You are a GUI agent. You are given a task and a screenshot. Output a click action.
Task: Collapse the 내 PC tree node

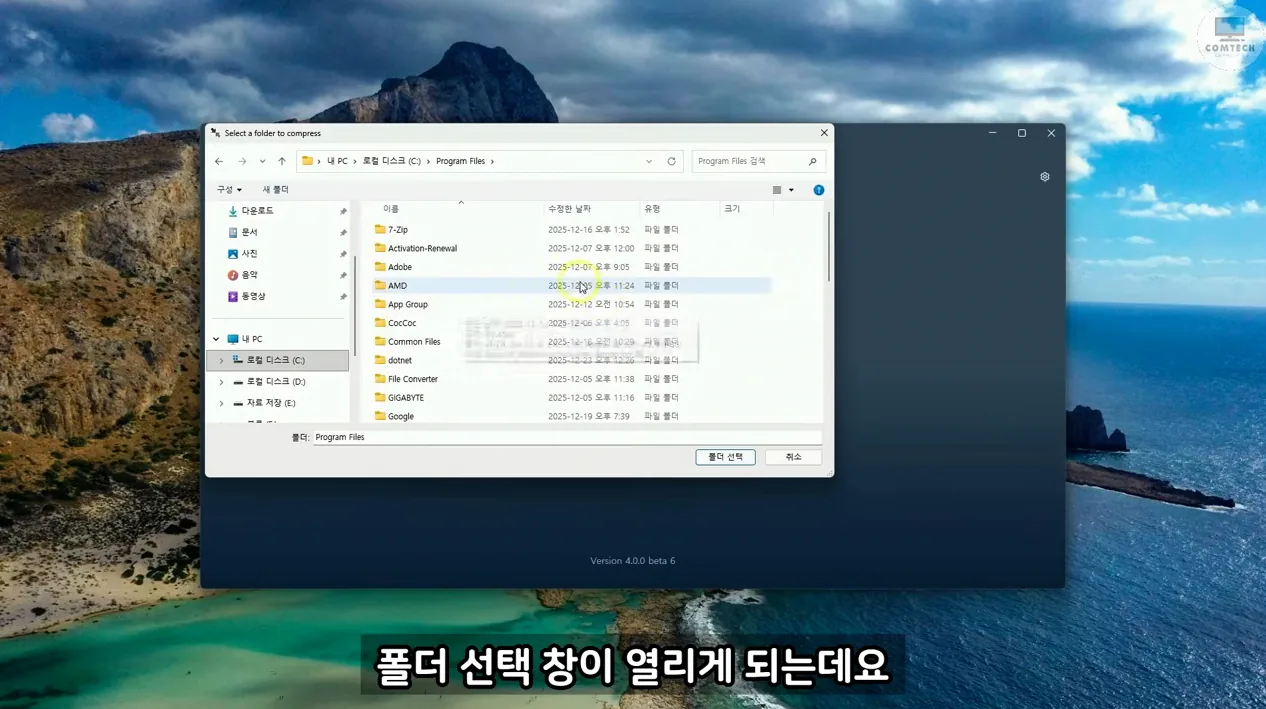(x=216, y=339)
